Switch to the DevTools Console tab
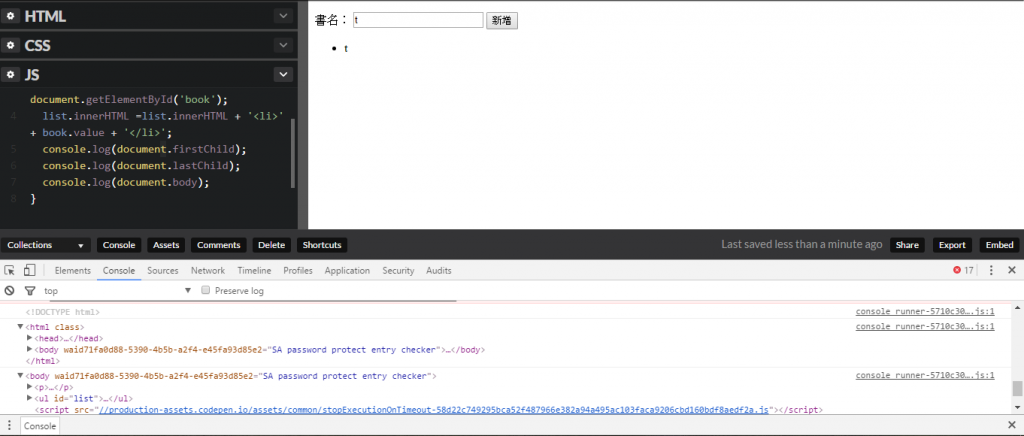The image size is (1024, 436). coord(119,270)
